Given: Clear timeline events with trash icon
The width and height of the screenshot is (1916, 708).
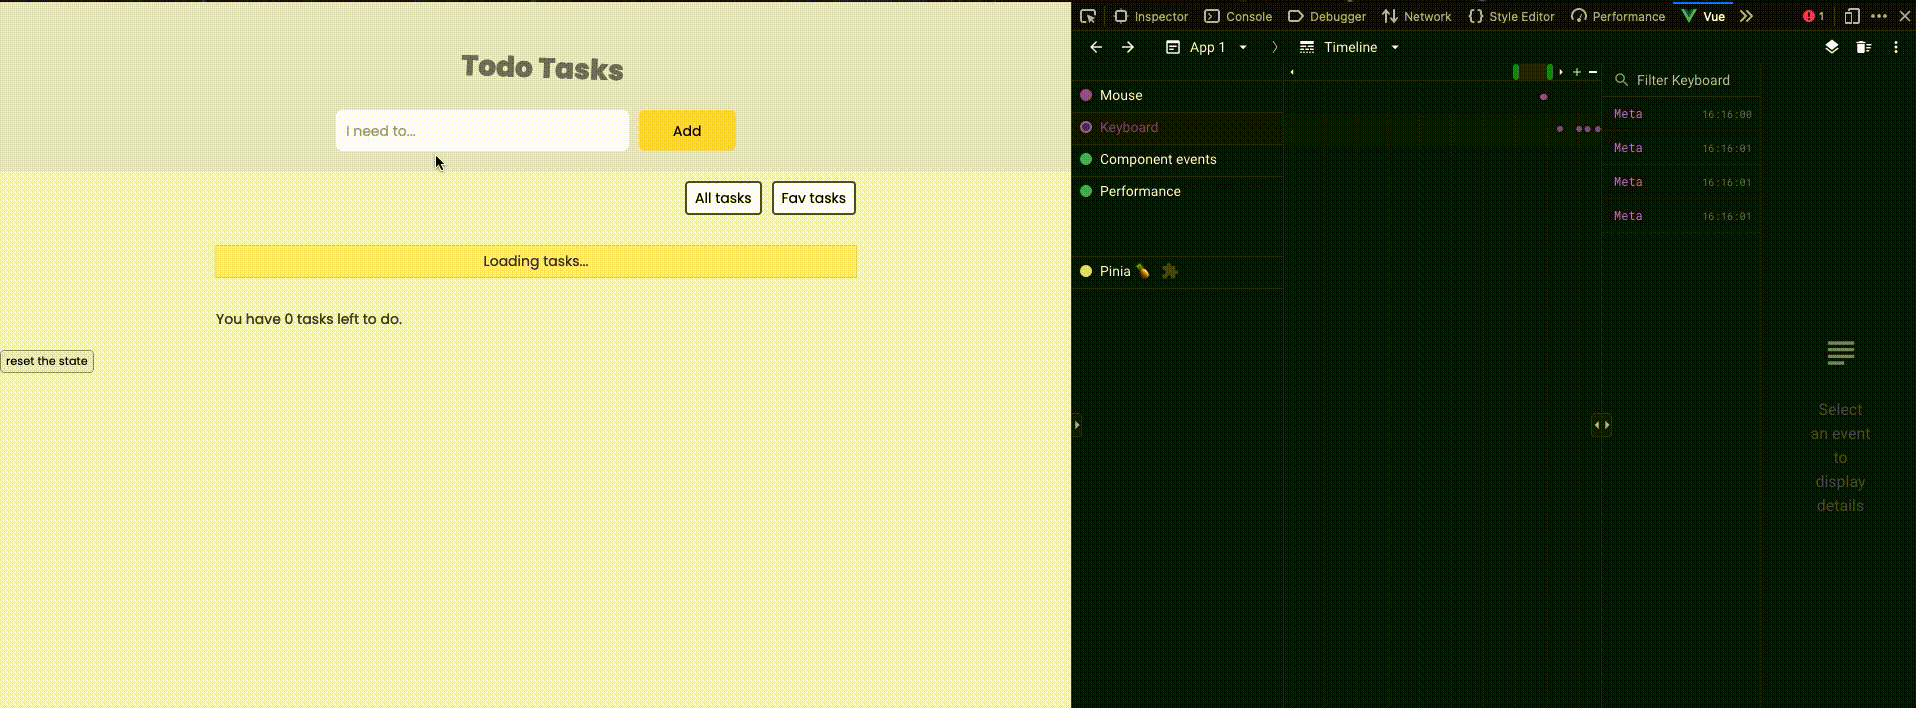Looking at the screenshot, I should [x=1863, y=47].
